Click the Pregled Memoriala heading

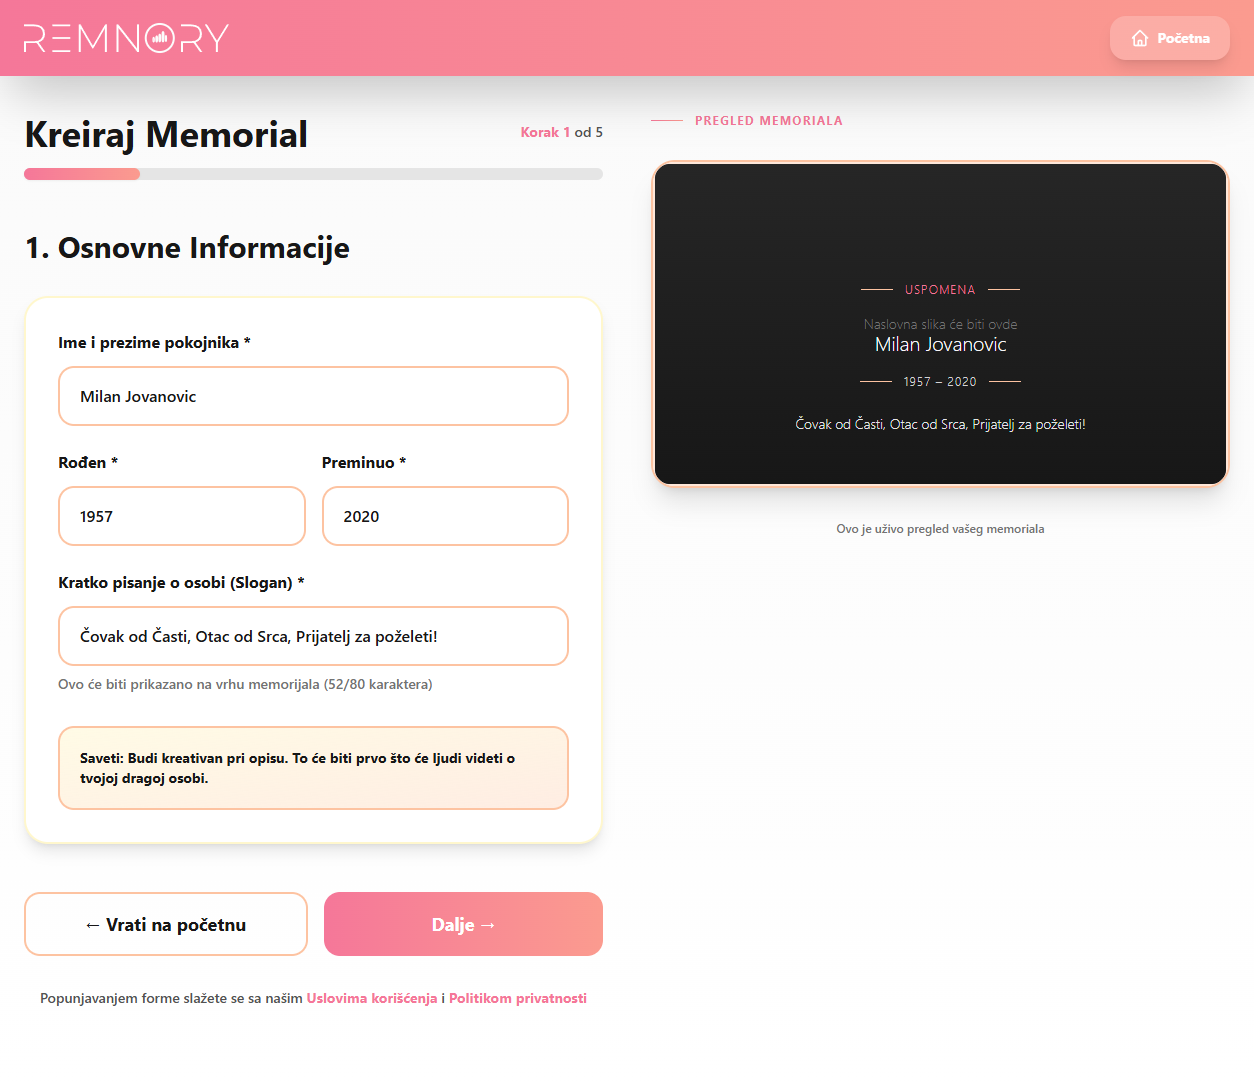click(768, 121)
